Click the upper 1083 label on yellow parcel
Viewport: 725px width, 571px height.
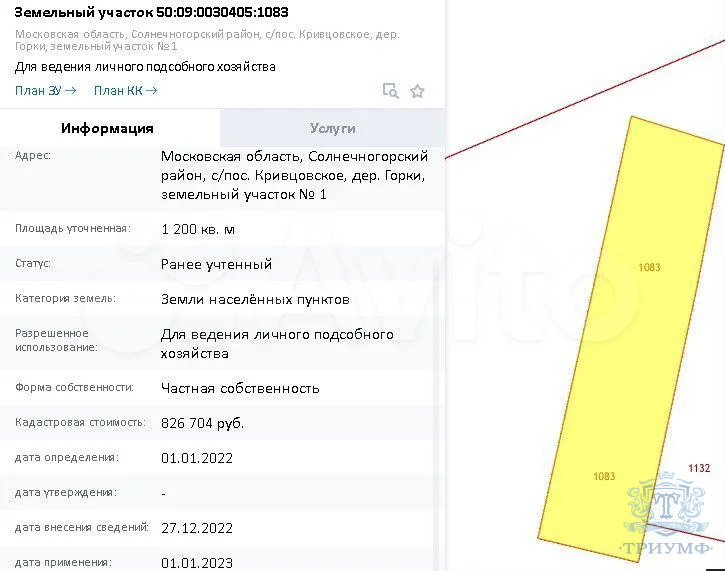pos(649,267)
